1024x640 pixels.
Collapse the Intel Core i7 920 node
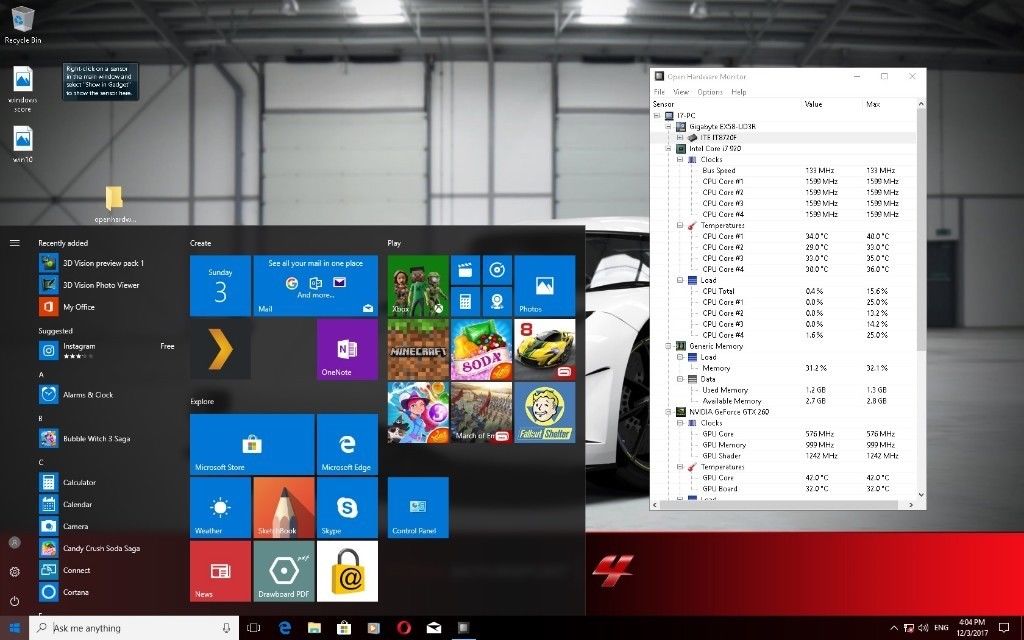[x=668, y=149]
